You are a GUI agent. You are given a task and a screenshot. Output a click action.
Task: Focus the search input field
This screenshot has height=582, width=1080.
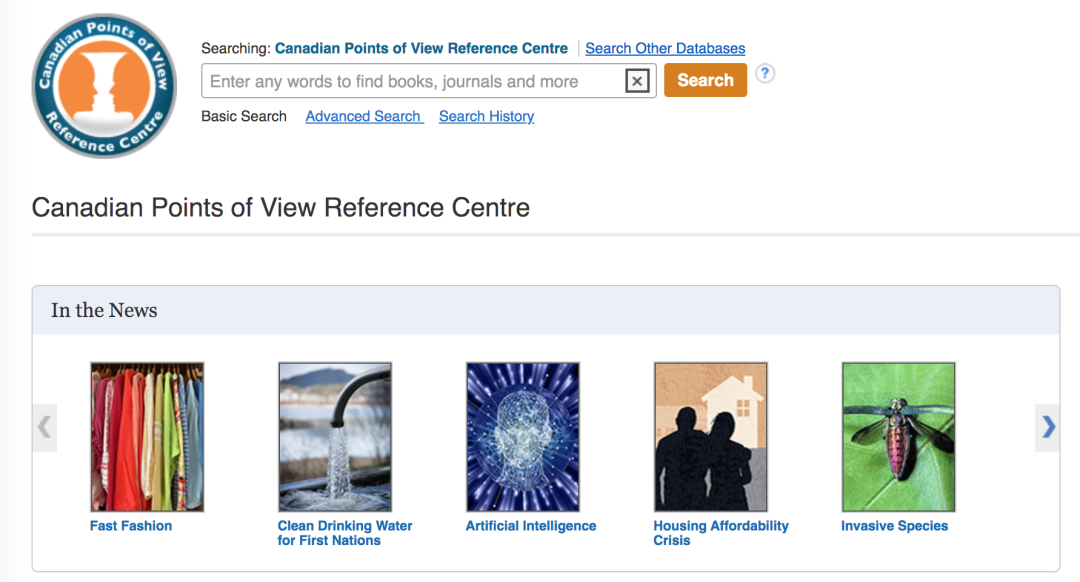[x=412, y=81]
